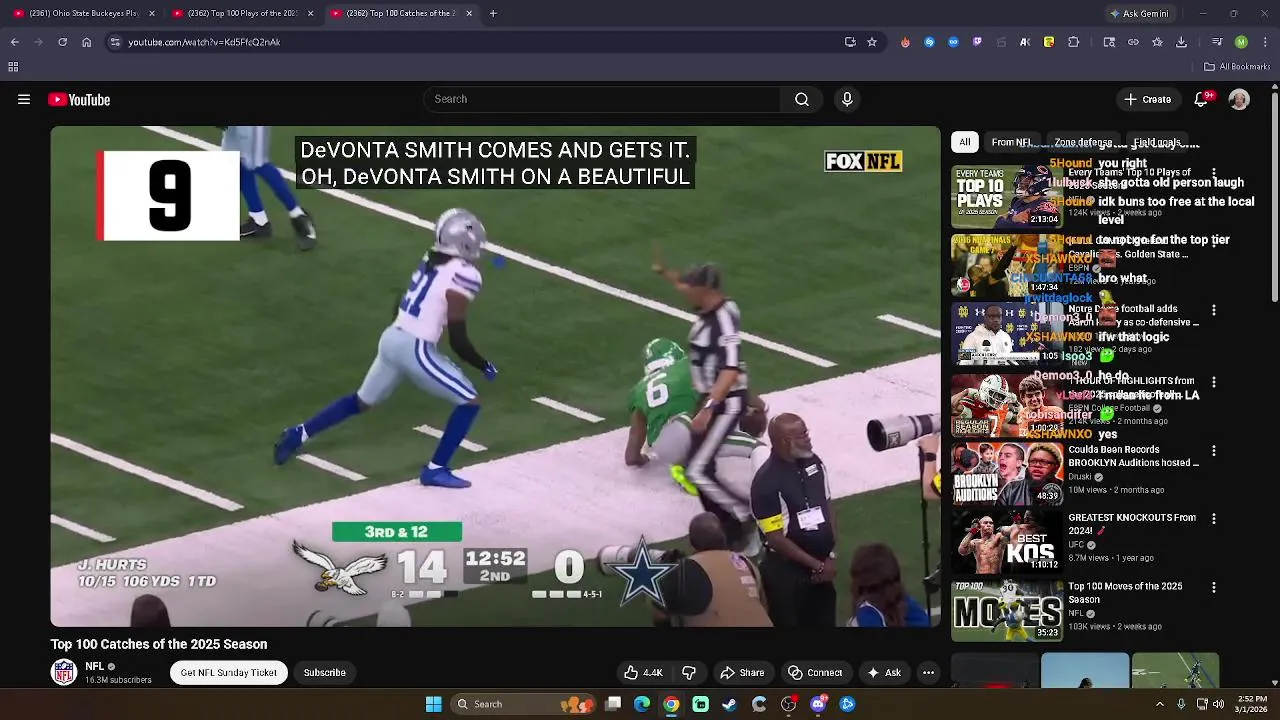Image resolution: width=1280 pixels, height=720 pixels.
Task: Subscribe to the NFL channel
Action: 325,673
